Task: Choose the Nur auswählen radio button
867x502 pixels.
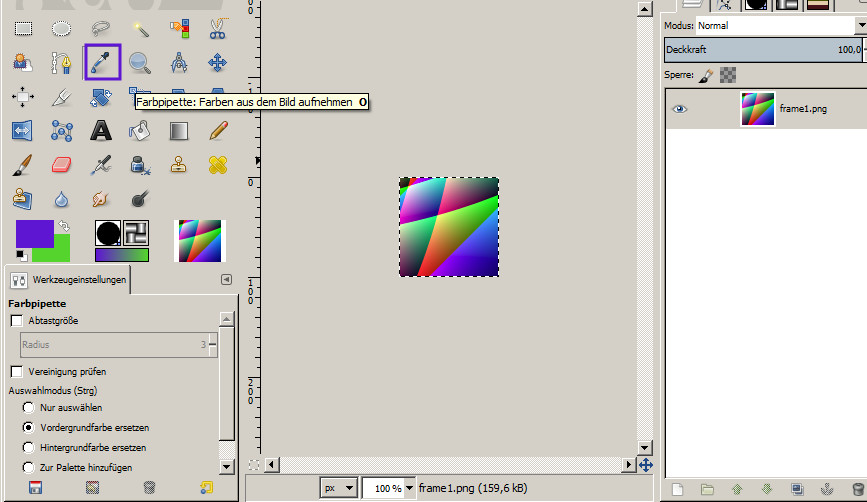Action: point(28,407)
